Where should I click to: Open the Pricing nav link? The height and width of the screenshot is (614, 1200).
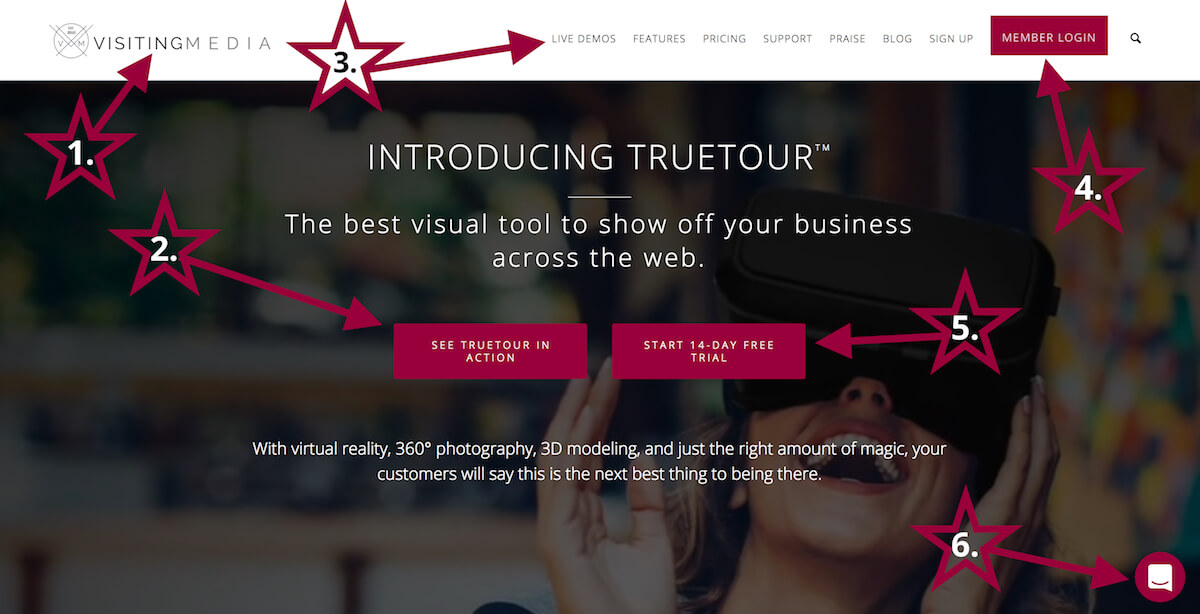pyautogui.click(x=724, y=39)
